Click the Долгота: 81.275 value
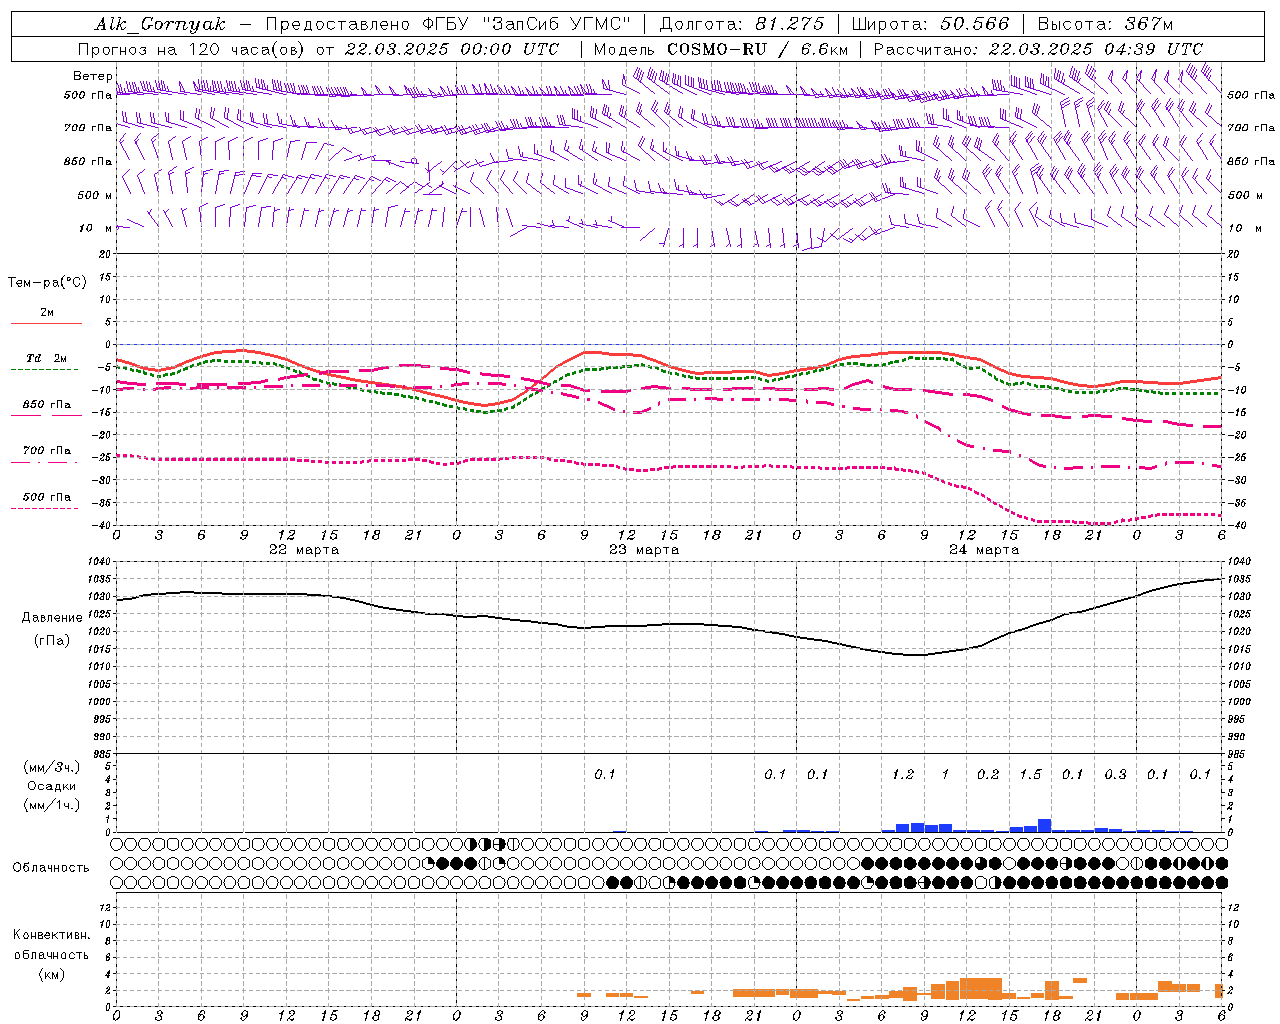Image resolution: width=1280 pixels, height=1024 pixels. click(x=742, y=24)
